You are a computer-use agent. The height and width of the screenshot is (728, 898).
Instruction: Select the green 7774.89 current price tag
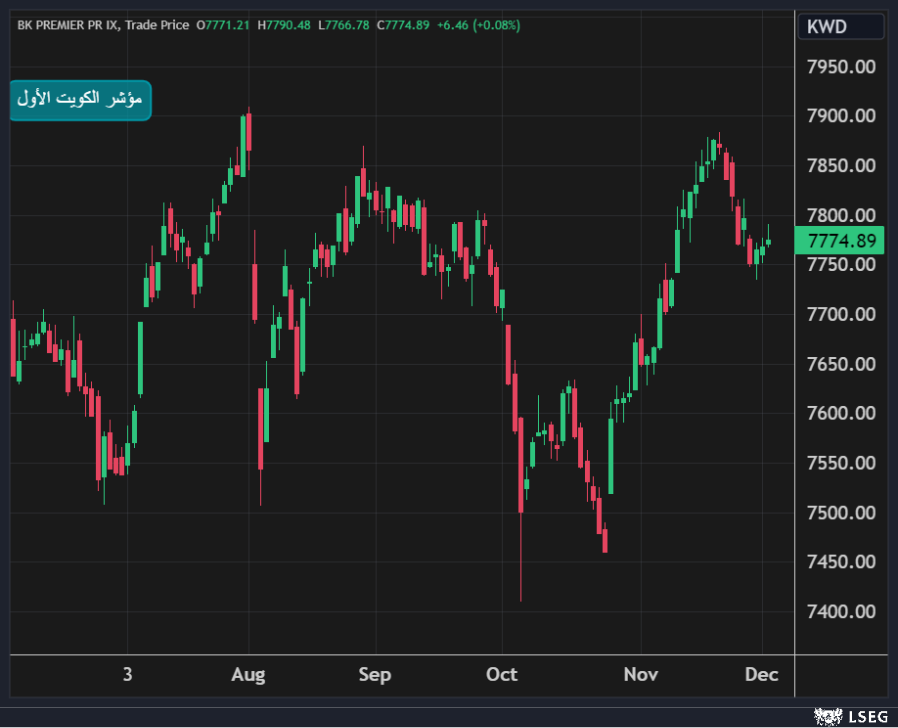click(x=840, y=240)
